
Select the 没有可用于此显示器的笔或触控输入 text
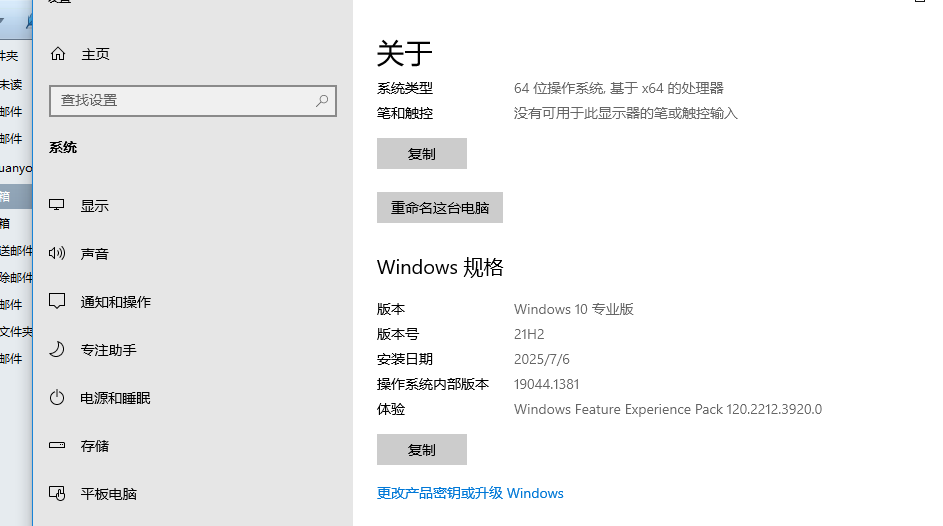point(625,114)
